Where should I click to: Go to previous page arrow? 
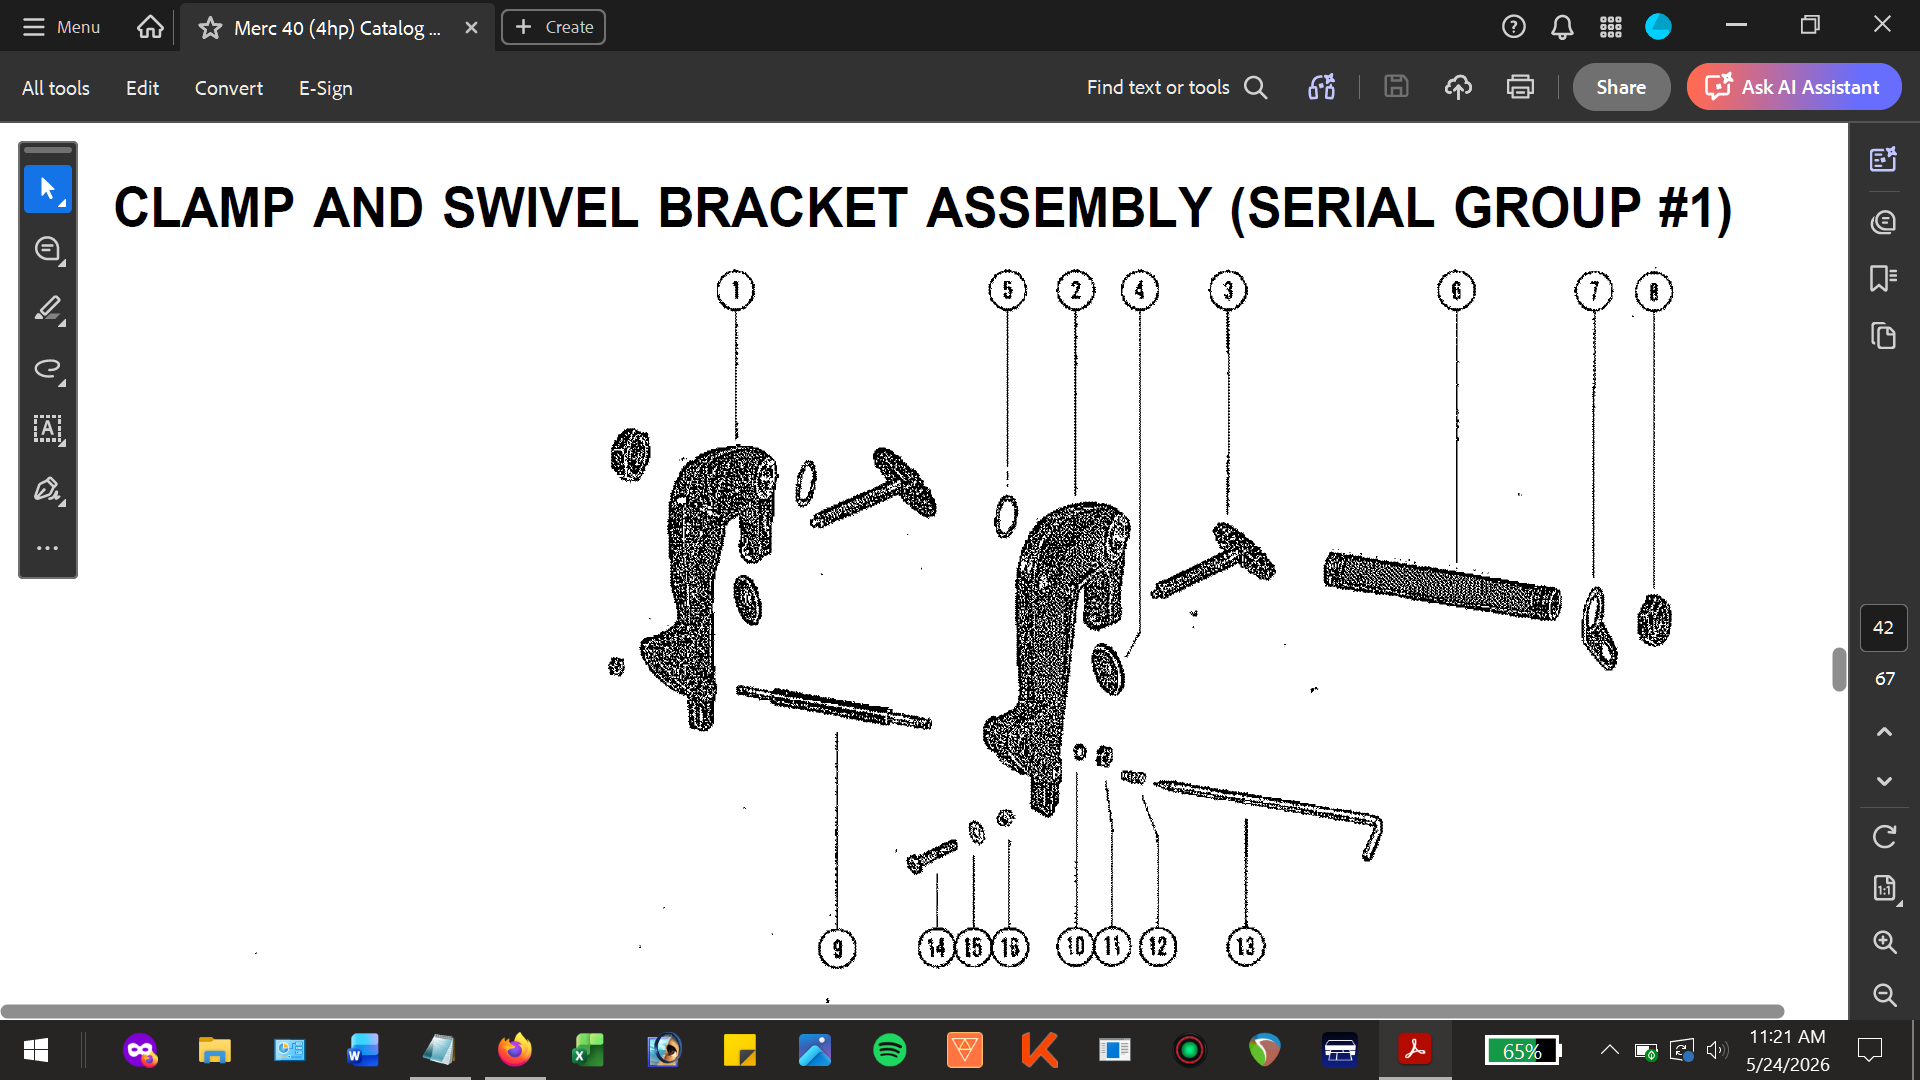point(1884,732)
